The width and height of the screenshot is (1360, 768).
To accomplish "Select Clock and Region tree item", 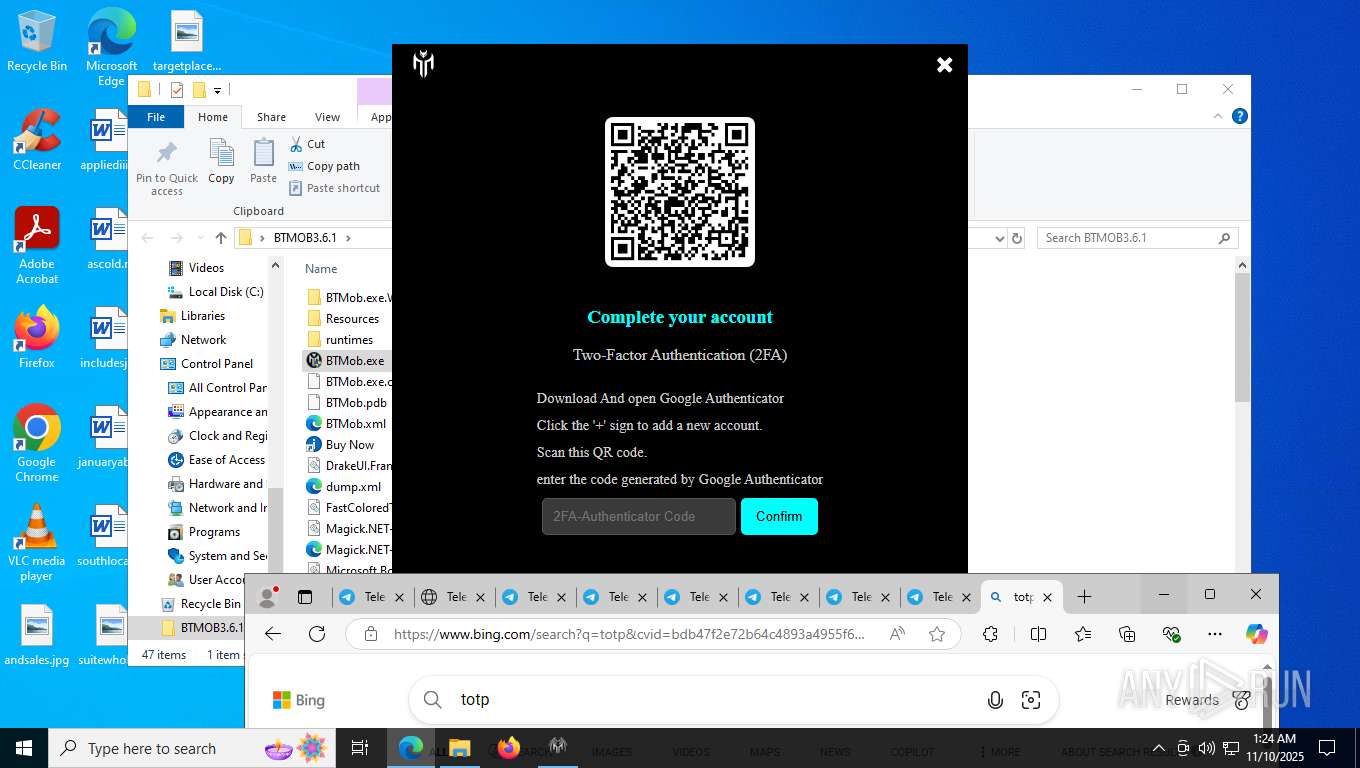I will pyautogui.click(x=227, y=435).
